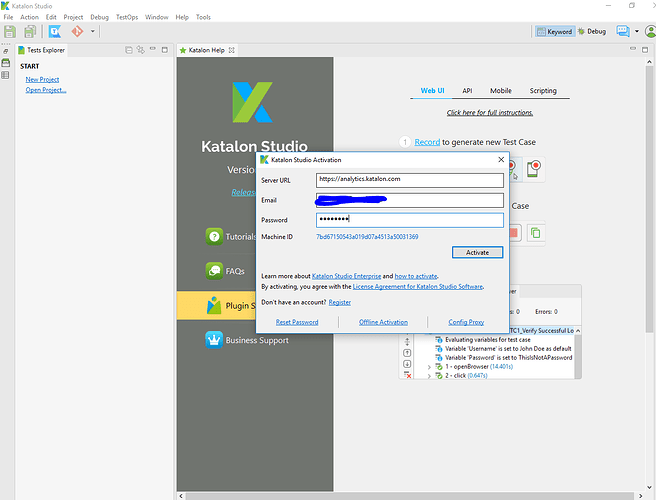Open the Window menu
Screen dimensions: 656x500
click(x=156, y=17)
